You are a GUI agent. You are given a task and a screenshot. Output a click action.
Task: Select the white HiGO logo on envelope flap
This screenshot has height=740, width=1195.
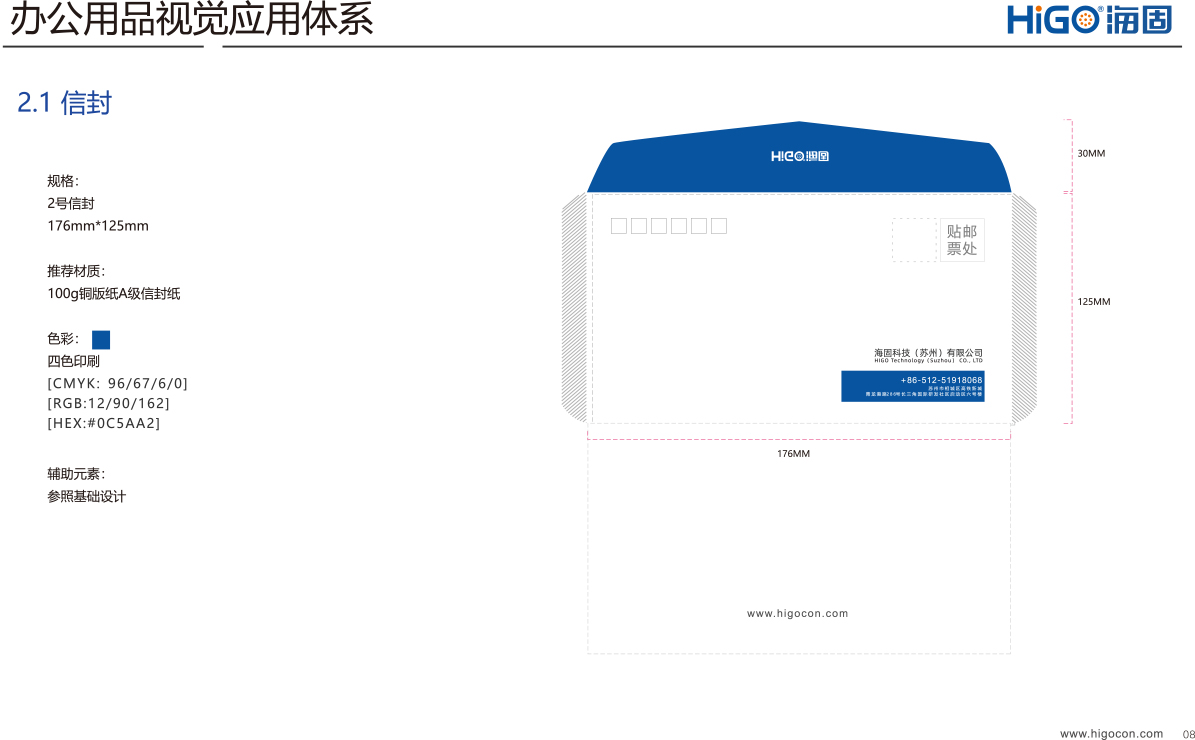(x=799, y=156)
